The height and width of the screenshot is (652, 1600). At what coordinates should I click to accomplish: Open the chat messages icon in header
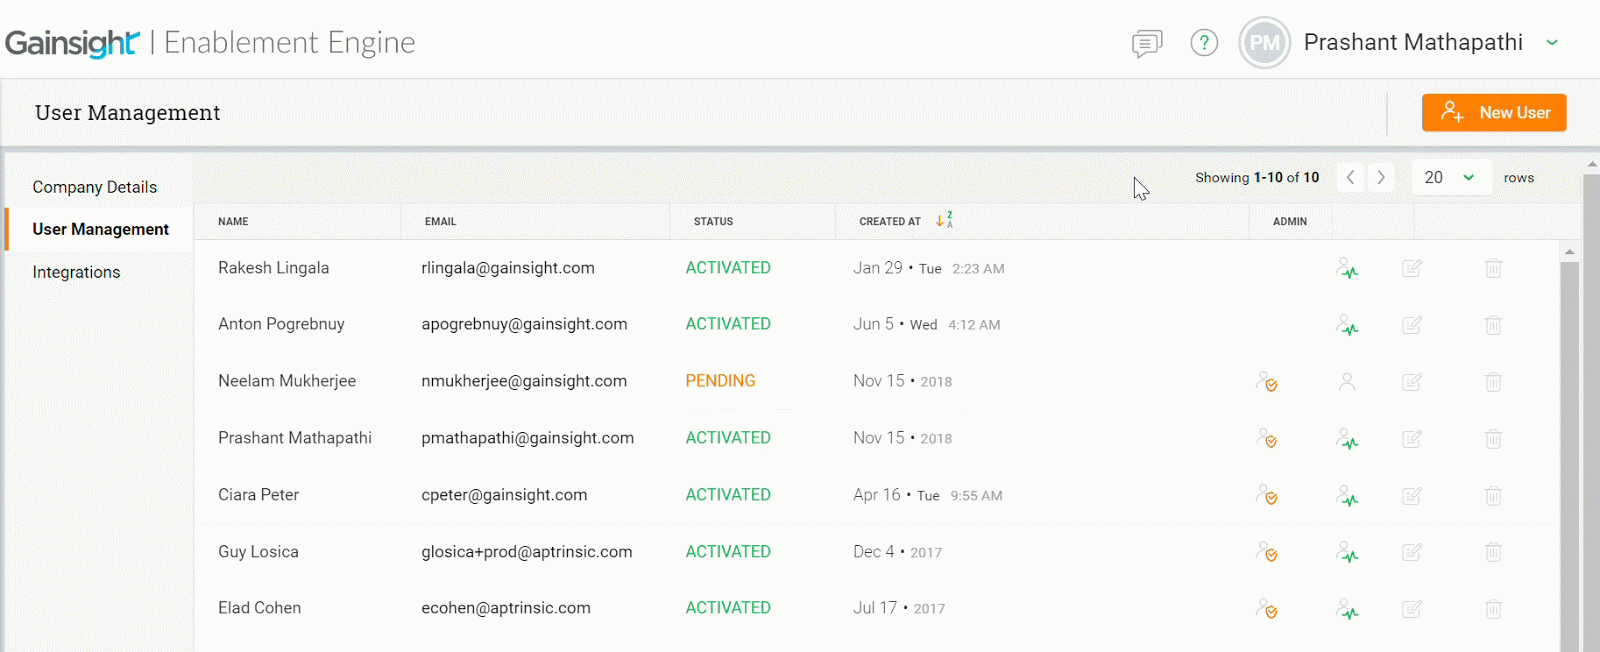[x=1147, y=43]
